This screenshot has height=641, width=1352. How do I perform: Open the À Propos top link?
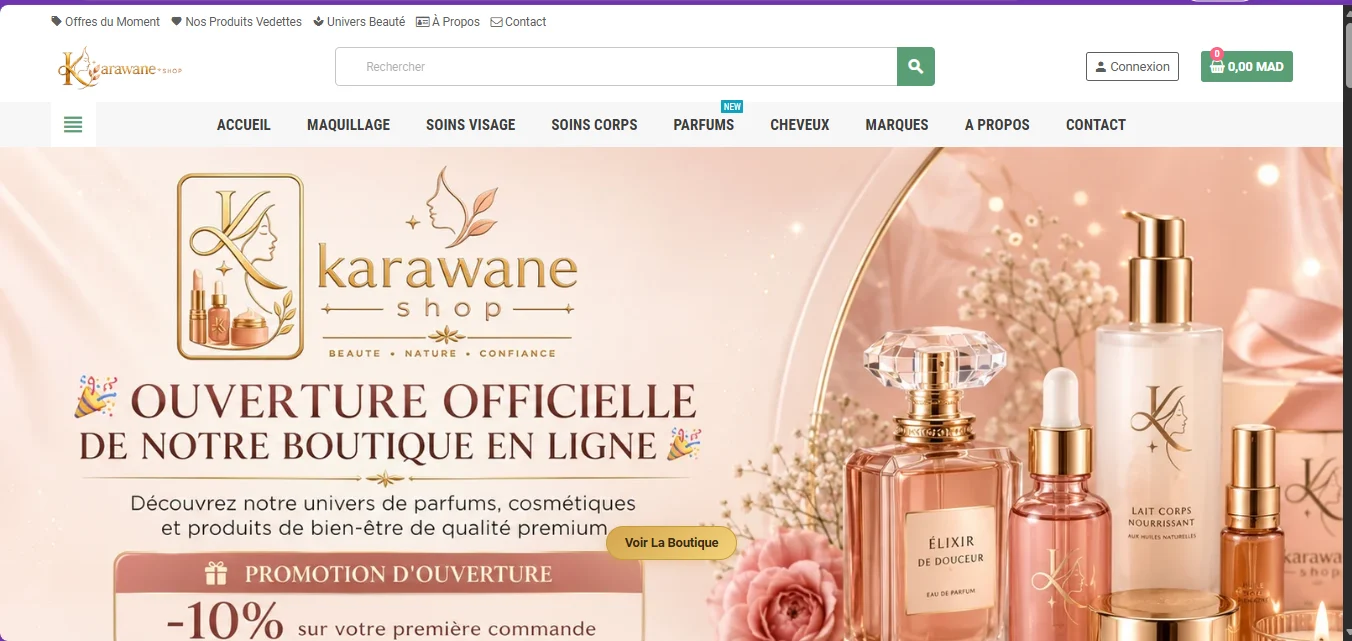click(456, 22)
